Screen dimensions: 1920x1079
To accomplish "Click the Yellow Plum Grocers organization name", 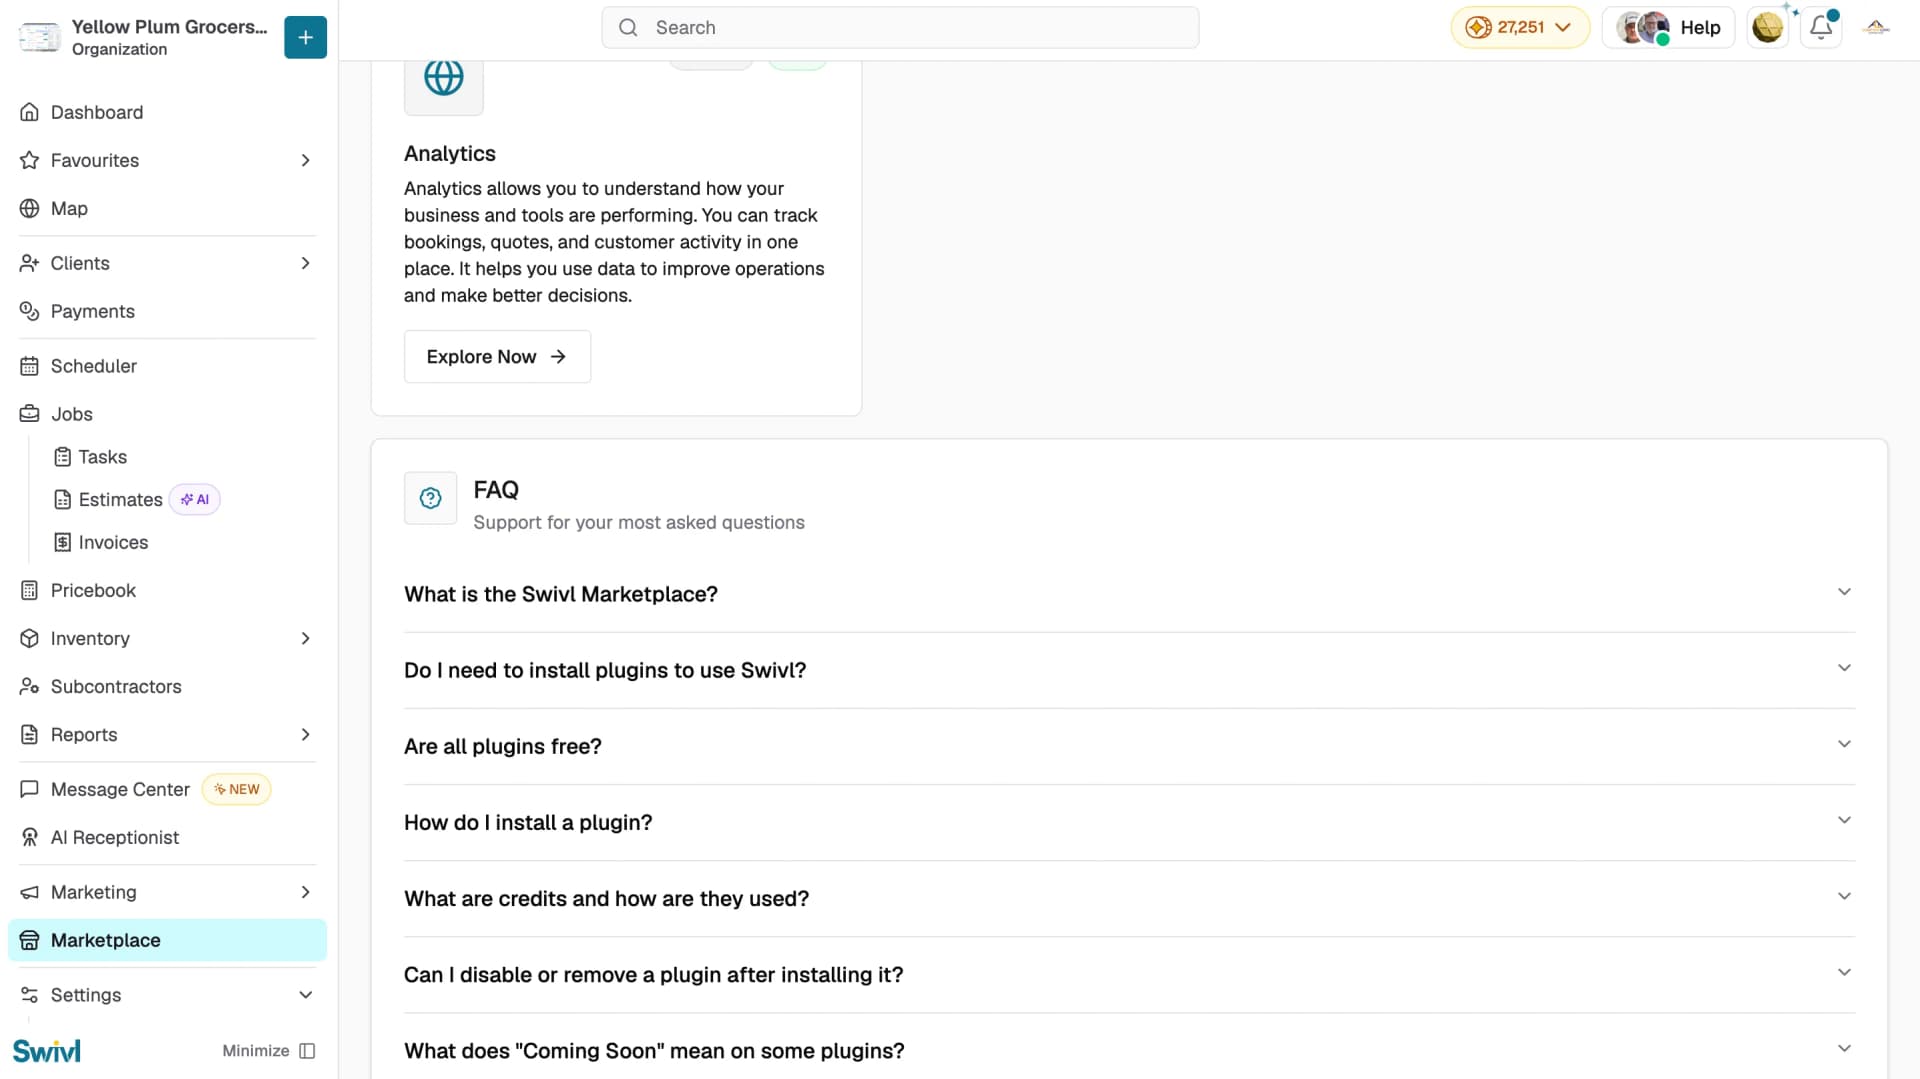I will [x=170, y=27].
